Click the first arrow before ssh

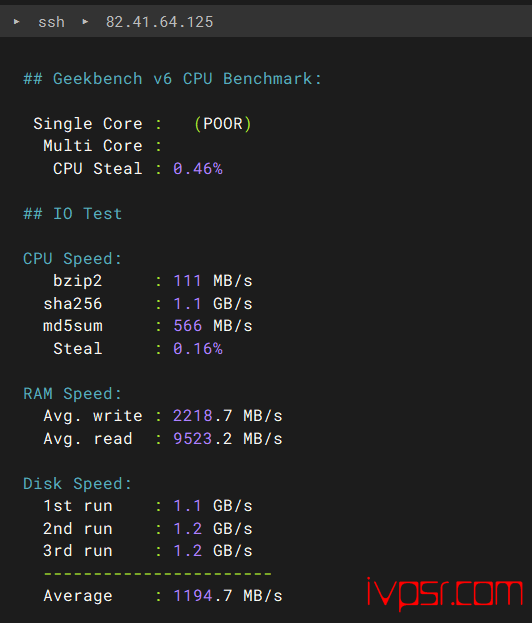16,22
